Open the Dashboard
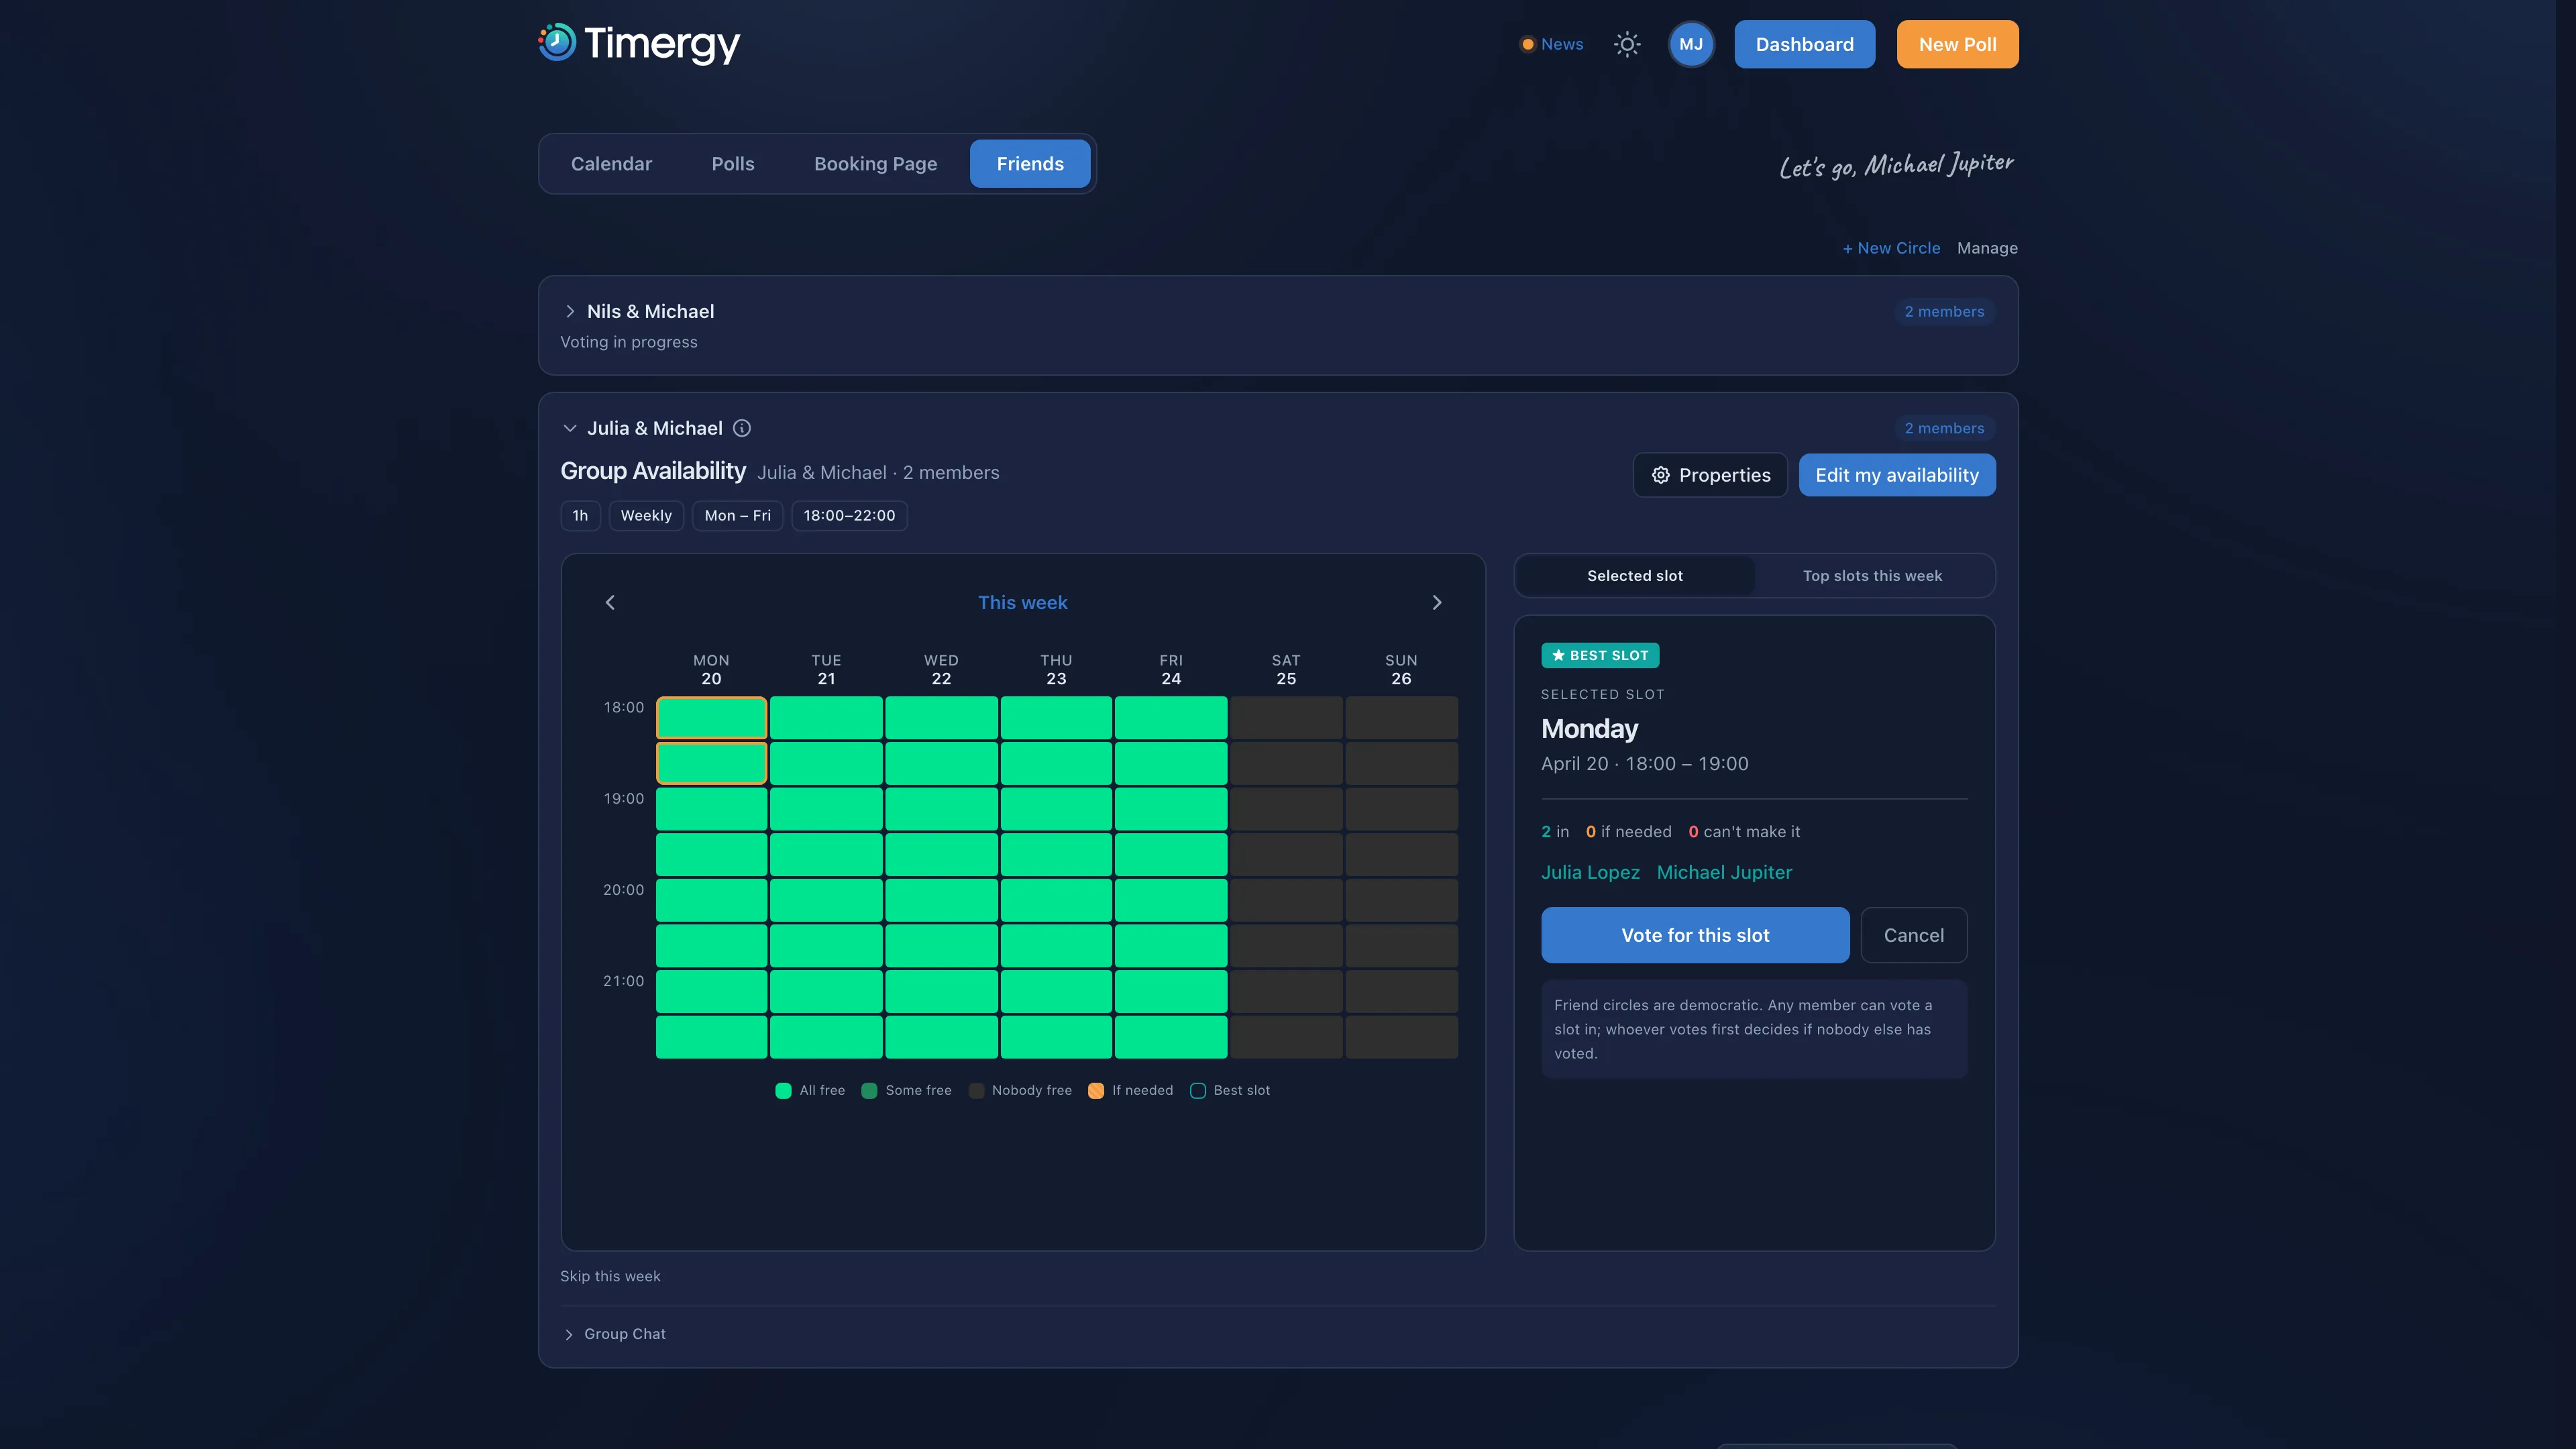Viewport: 2576px width, 1449px height. pos(1804,44)
